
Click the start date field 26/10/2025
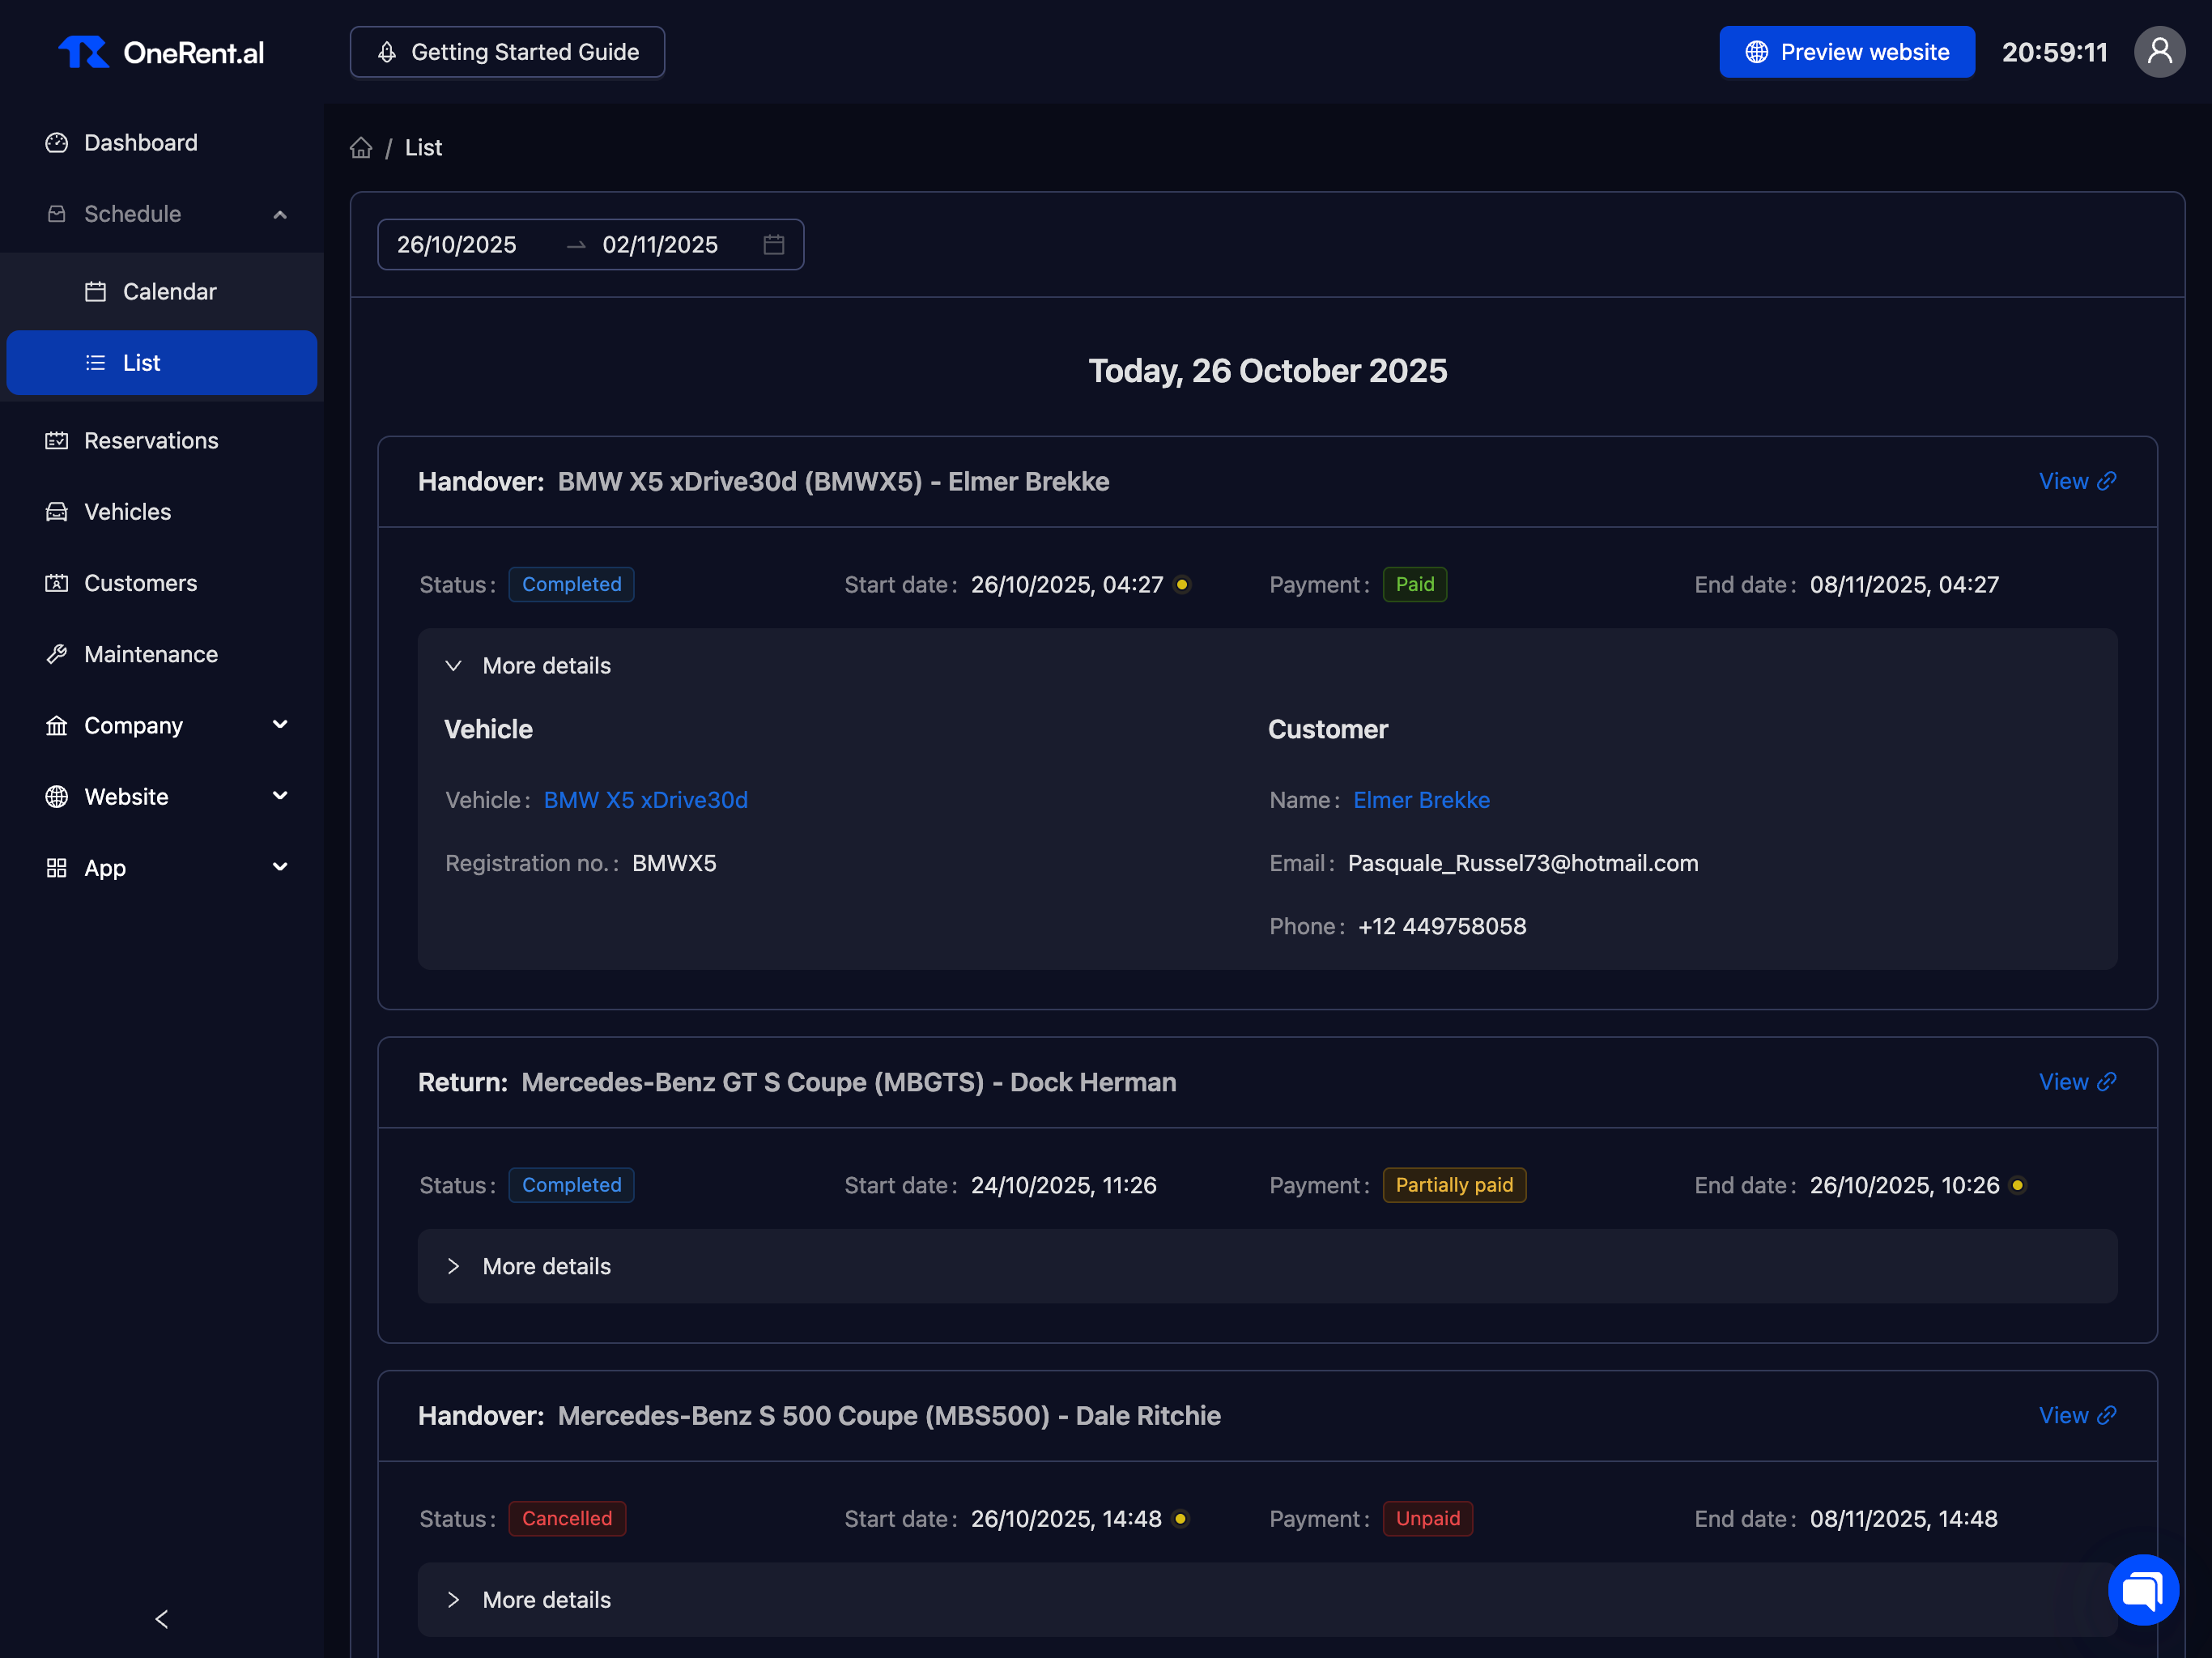point(457,245)
